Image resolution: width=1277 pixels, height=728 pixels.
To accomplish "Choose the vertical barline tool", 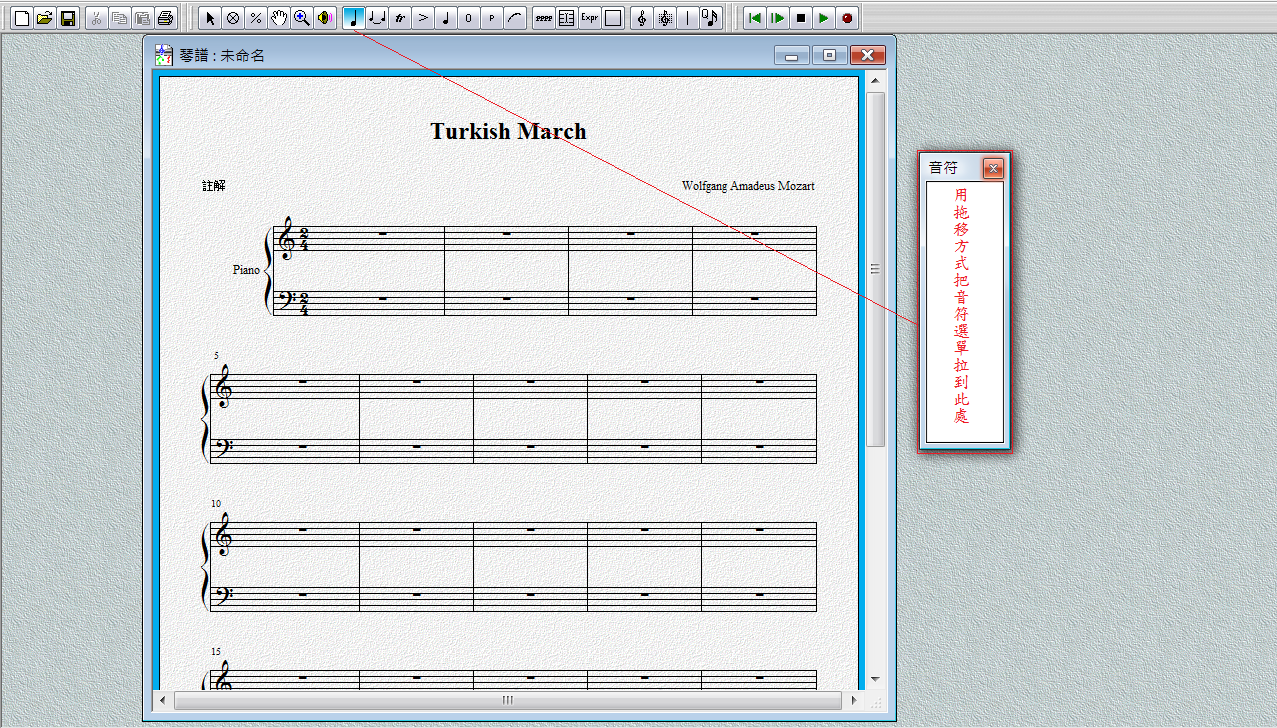I will [x=688, y=18].
